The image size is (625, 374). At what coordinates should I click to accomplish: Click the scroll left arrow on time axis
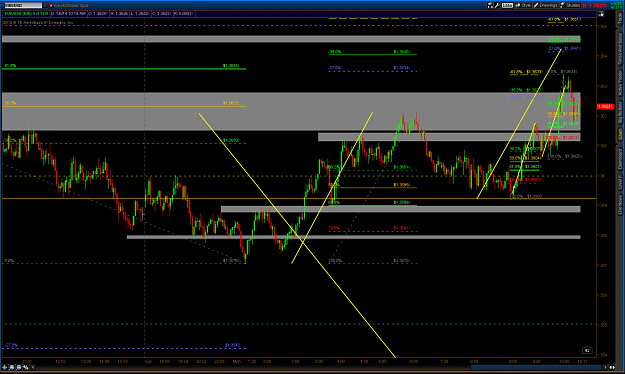pos(33,367)
